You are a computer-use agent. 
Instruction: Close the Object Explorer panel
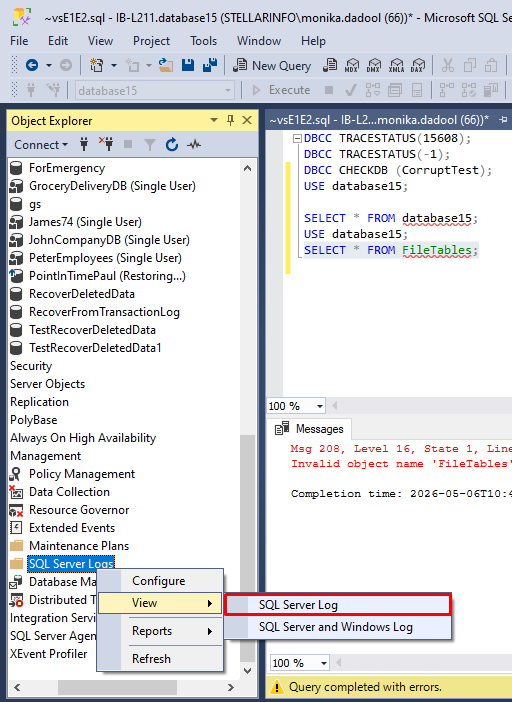click(247, 120)
